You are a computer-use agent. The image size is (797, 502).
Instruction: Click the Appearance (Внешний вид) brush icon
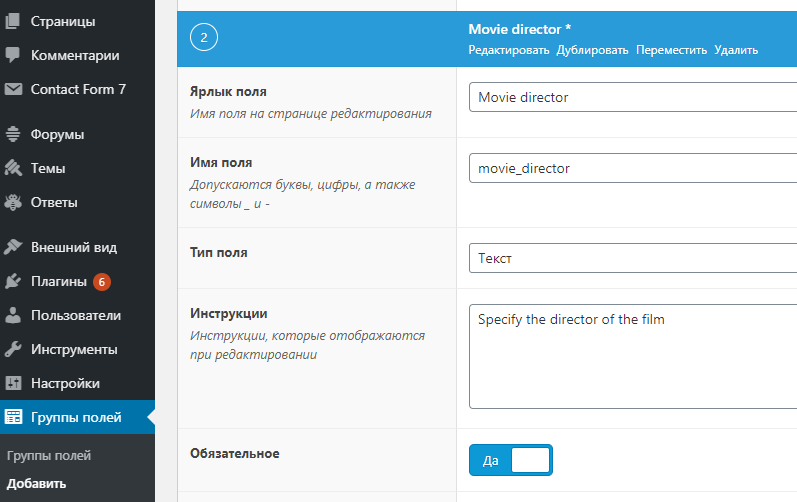point(13,247)
